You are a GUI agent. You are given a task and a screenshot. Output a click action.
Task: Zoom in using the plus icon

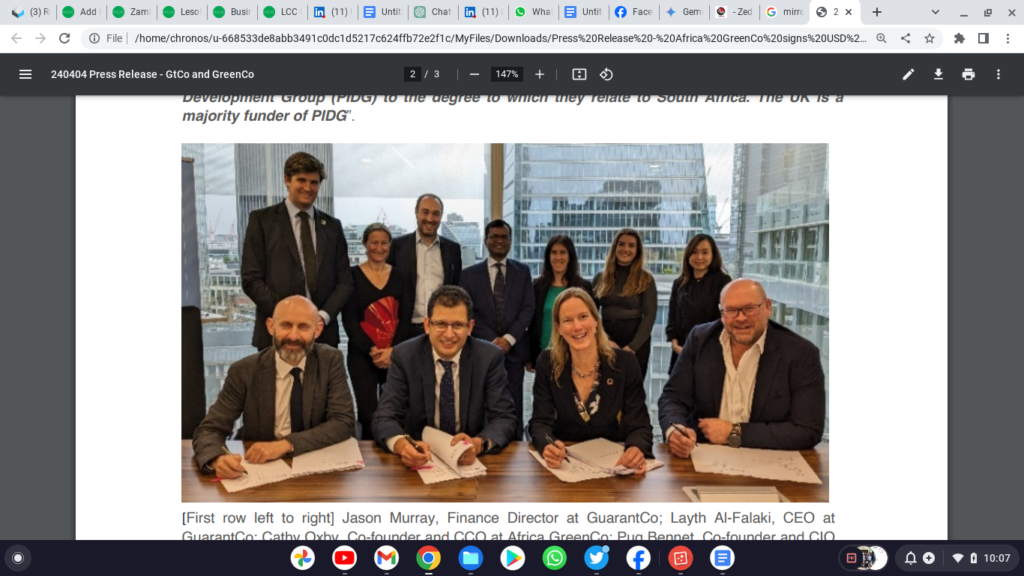tap(539, 74)
